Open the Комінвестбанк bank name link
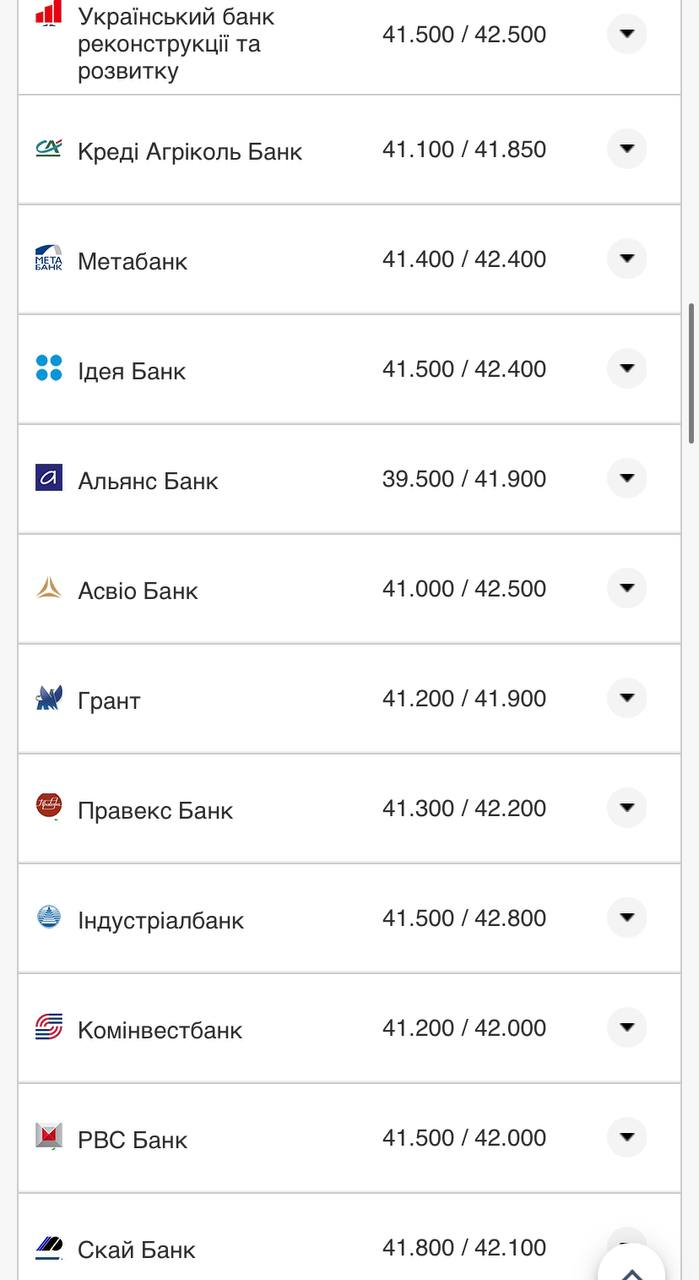The height and width of the screenshot is (1280, 699). [x=160, y=1030]
